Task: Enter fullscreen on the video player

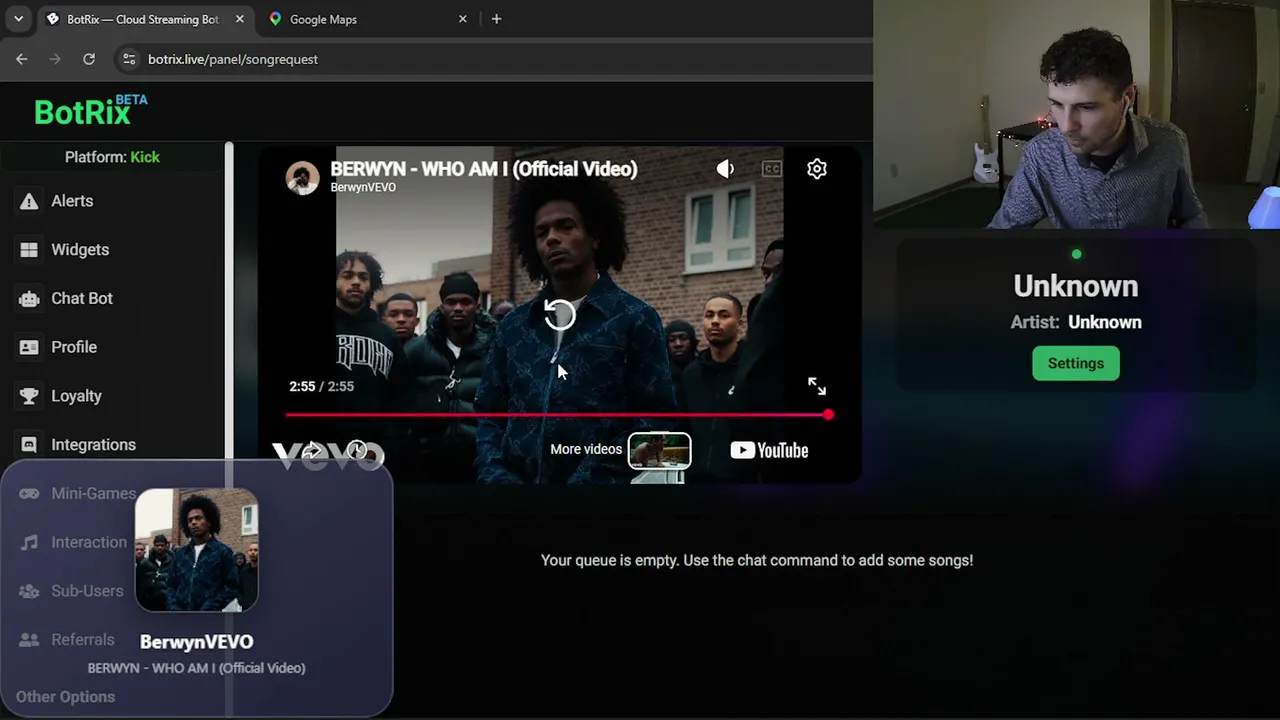Action: [x=817, y=386]
